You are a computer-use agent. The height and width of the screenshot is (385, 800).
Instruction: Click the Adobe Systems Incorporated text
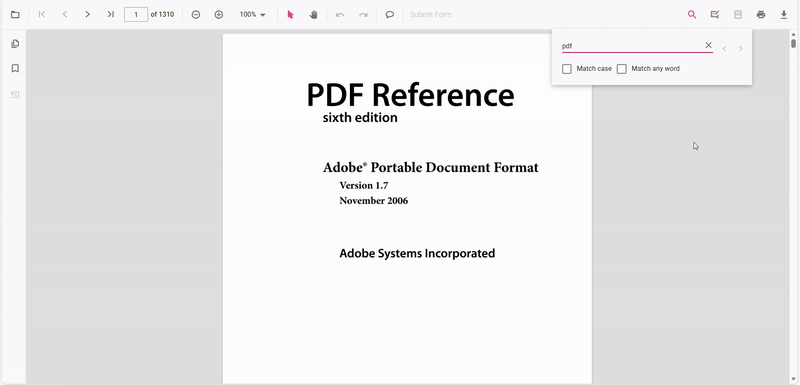click(x=417, y=253)
